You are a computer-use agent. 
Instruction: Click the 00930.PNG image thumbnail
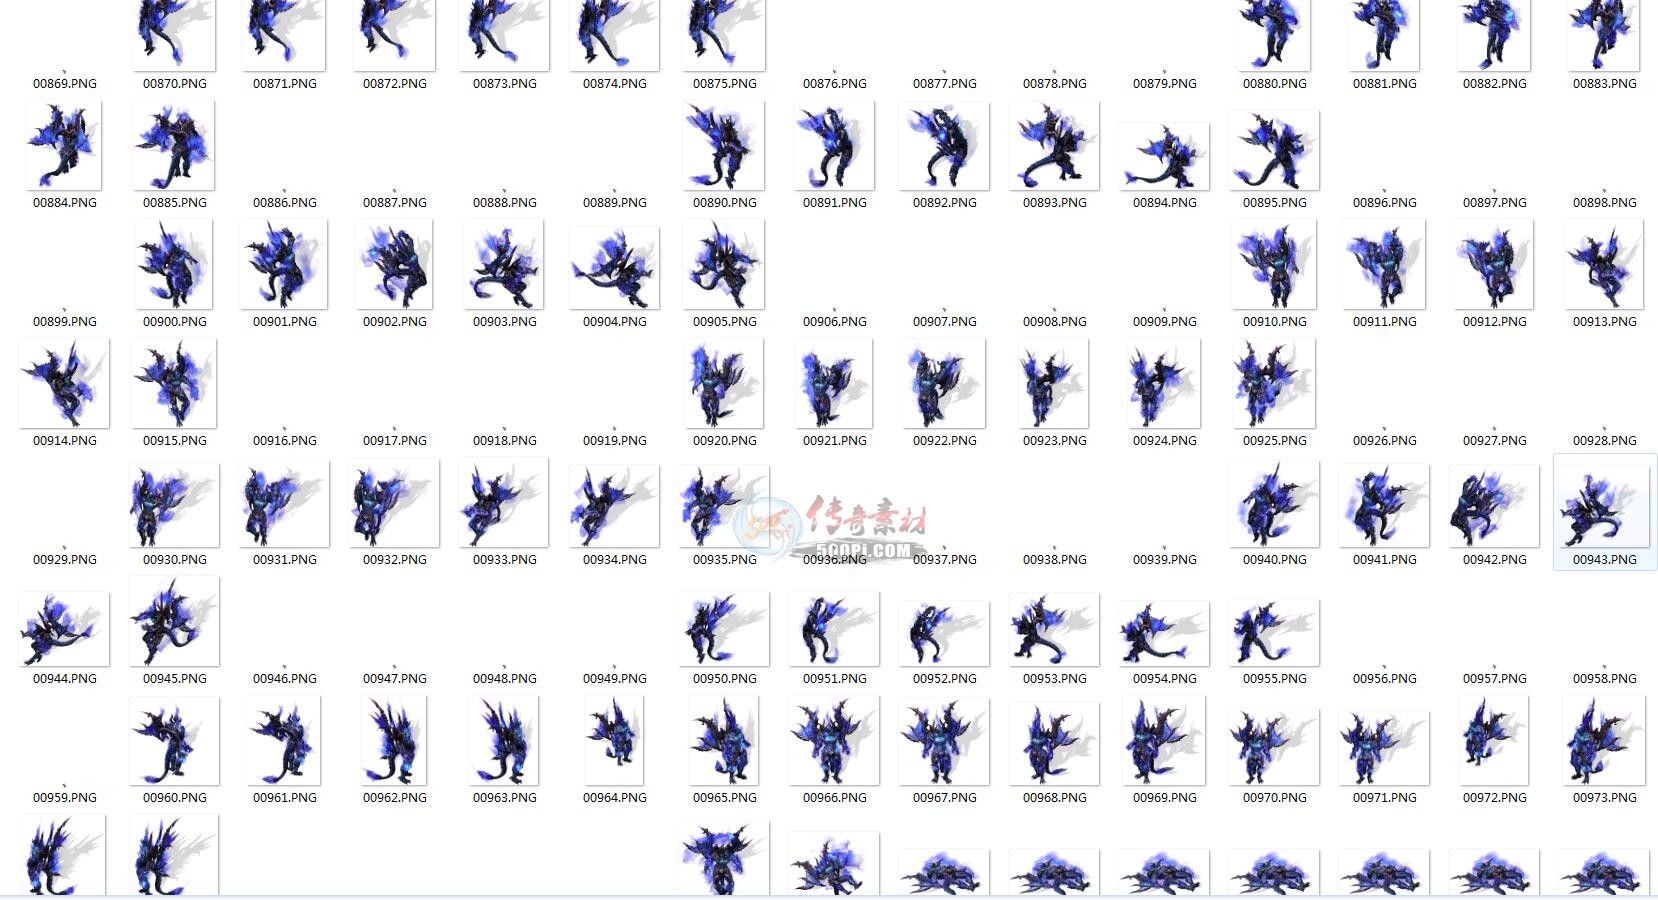(174, 505)
